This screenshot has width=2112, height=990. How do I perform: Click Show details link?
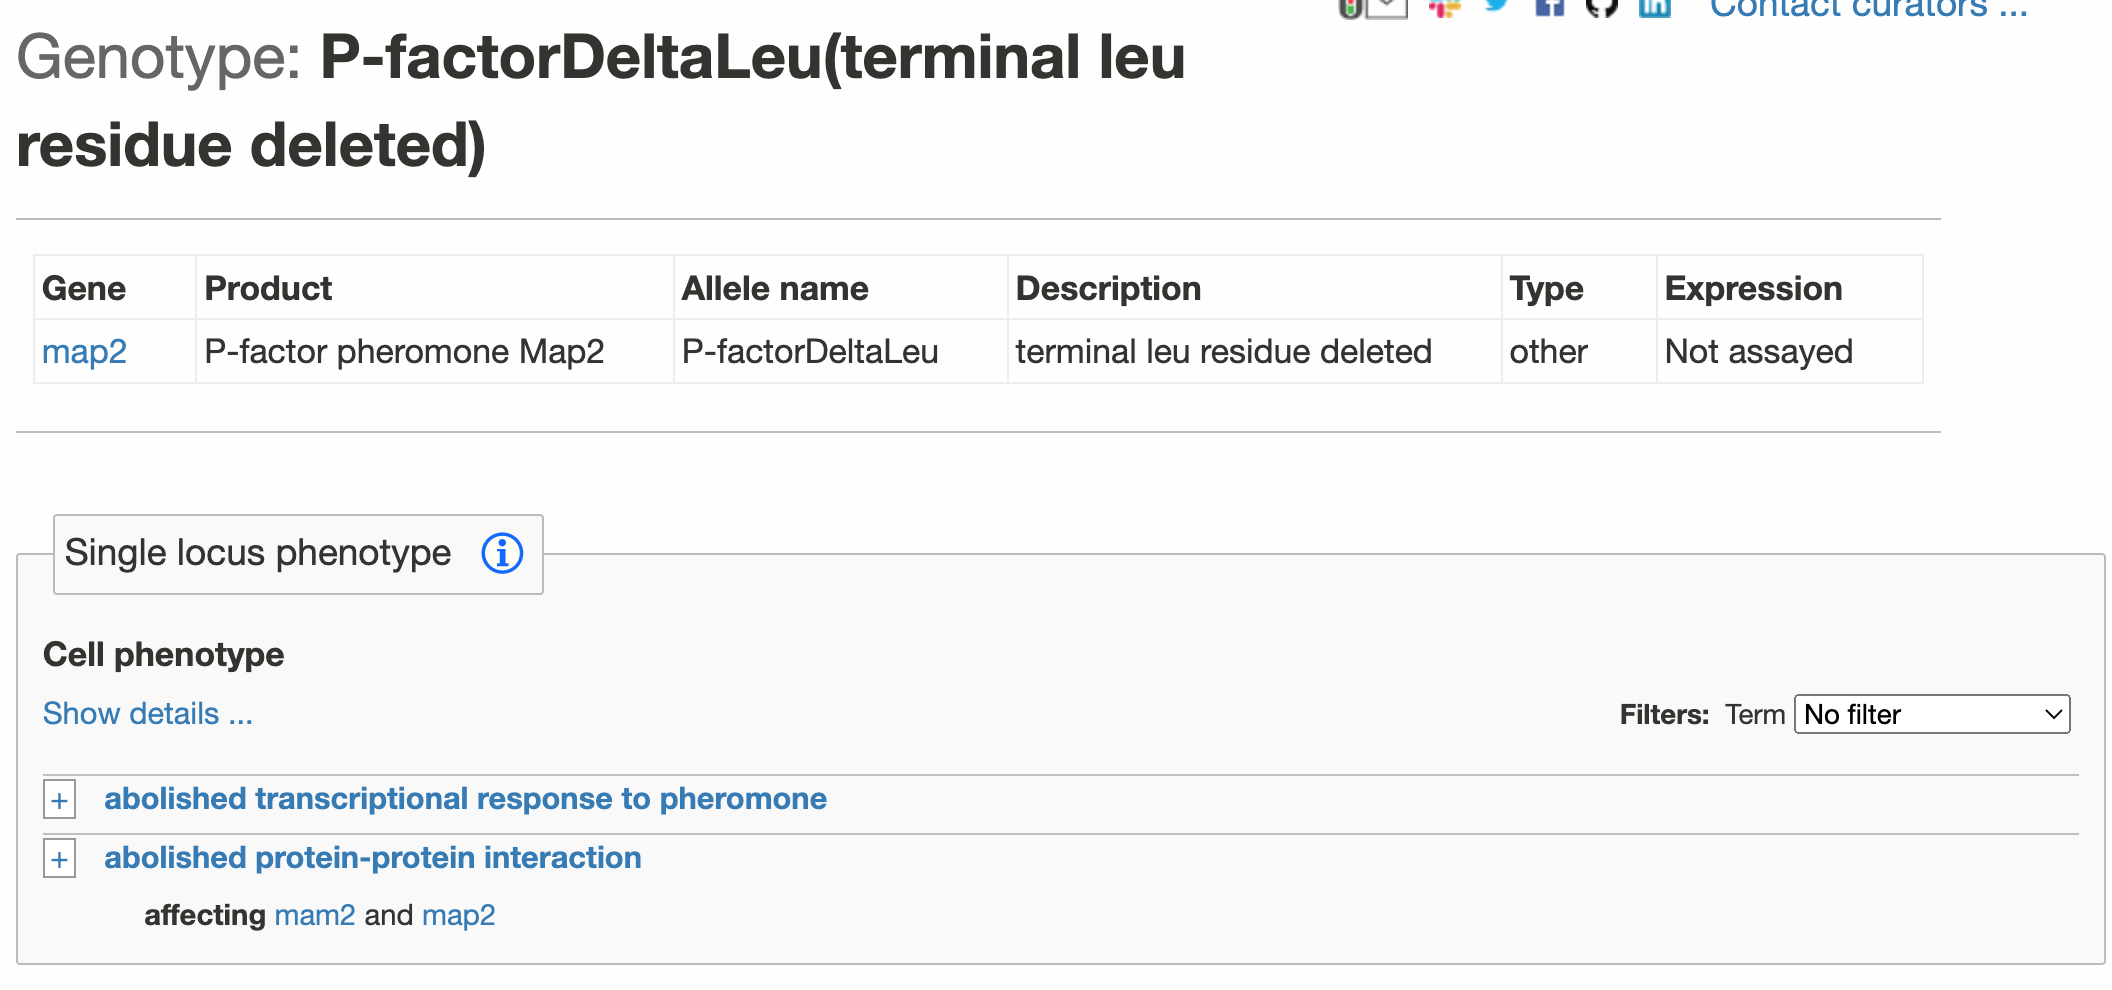click(147, 713)
